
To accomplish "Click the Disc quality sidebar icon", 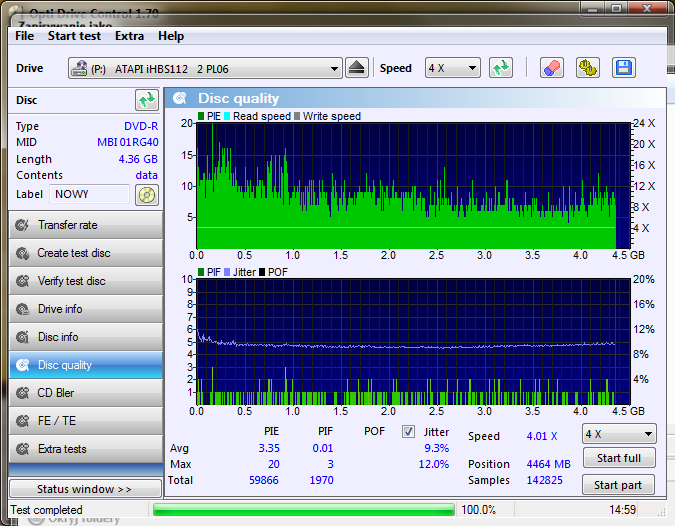I will (22, 365).
